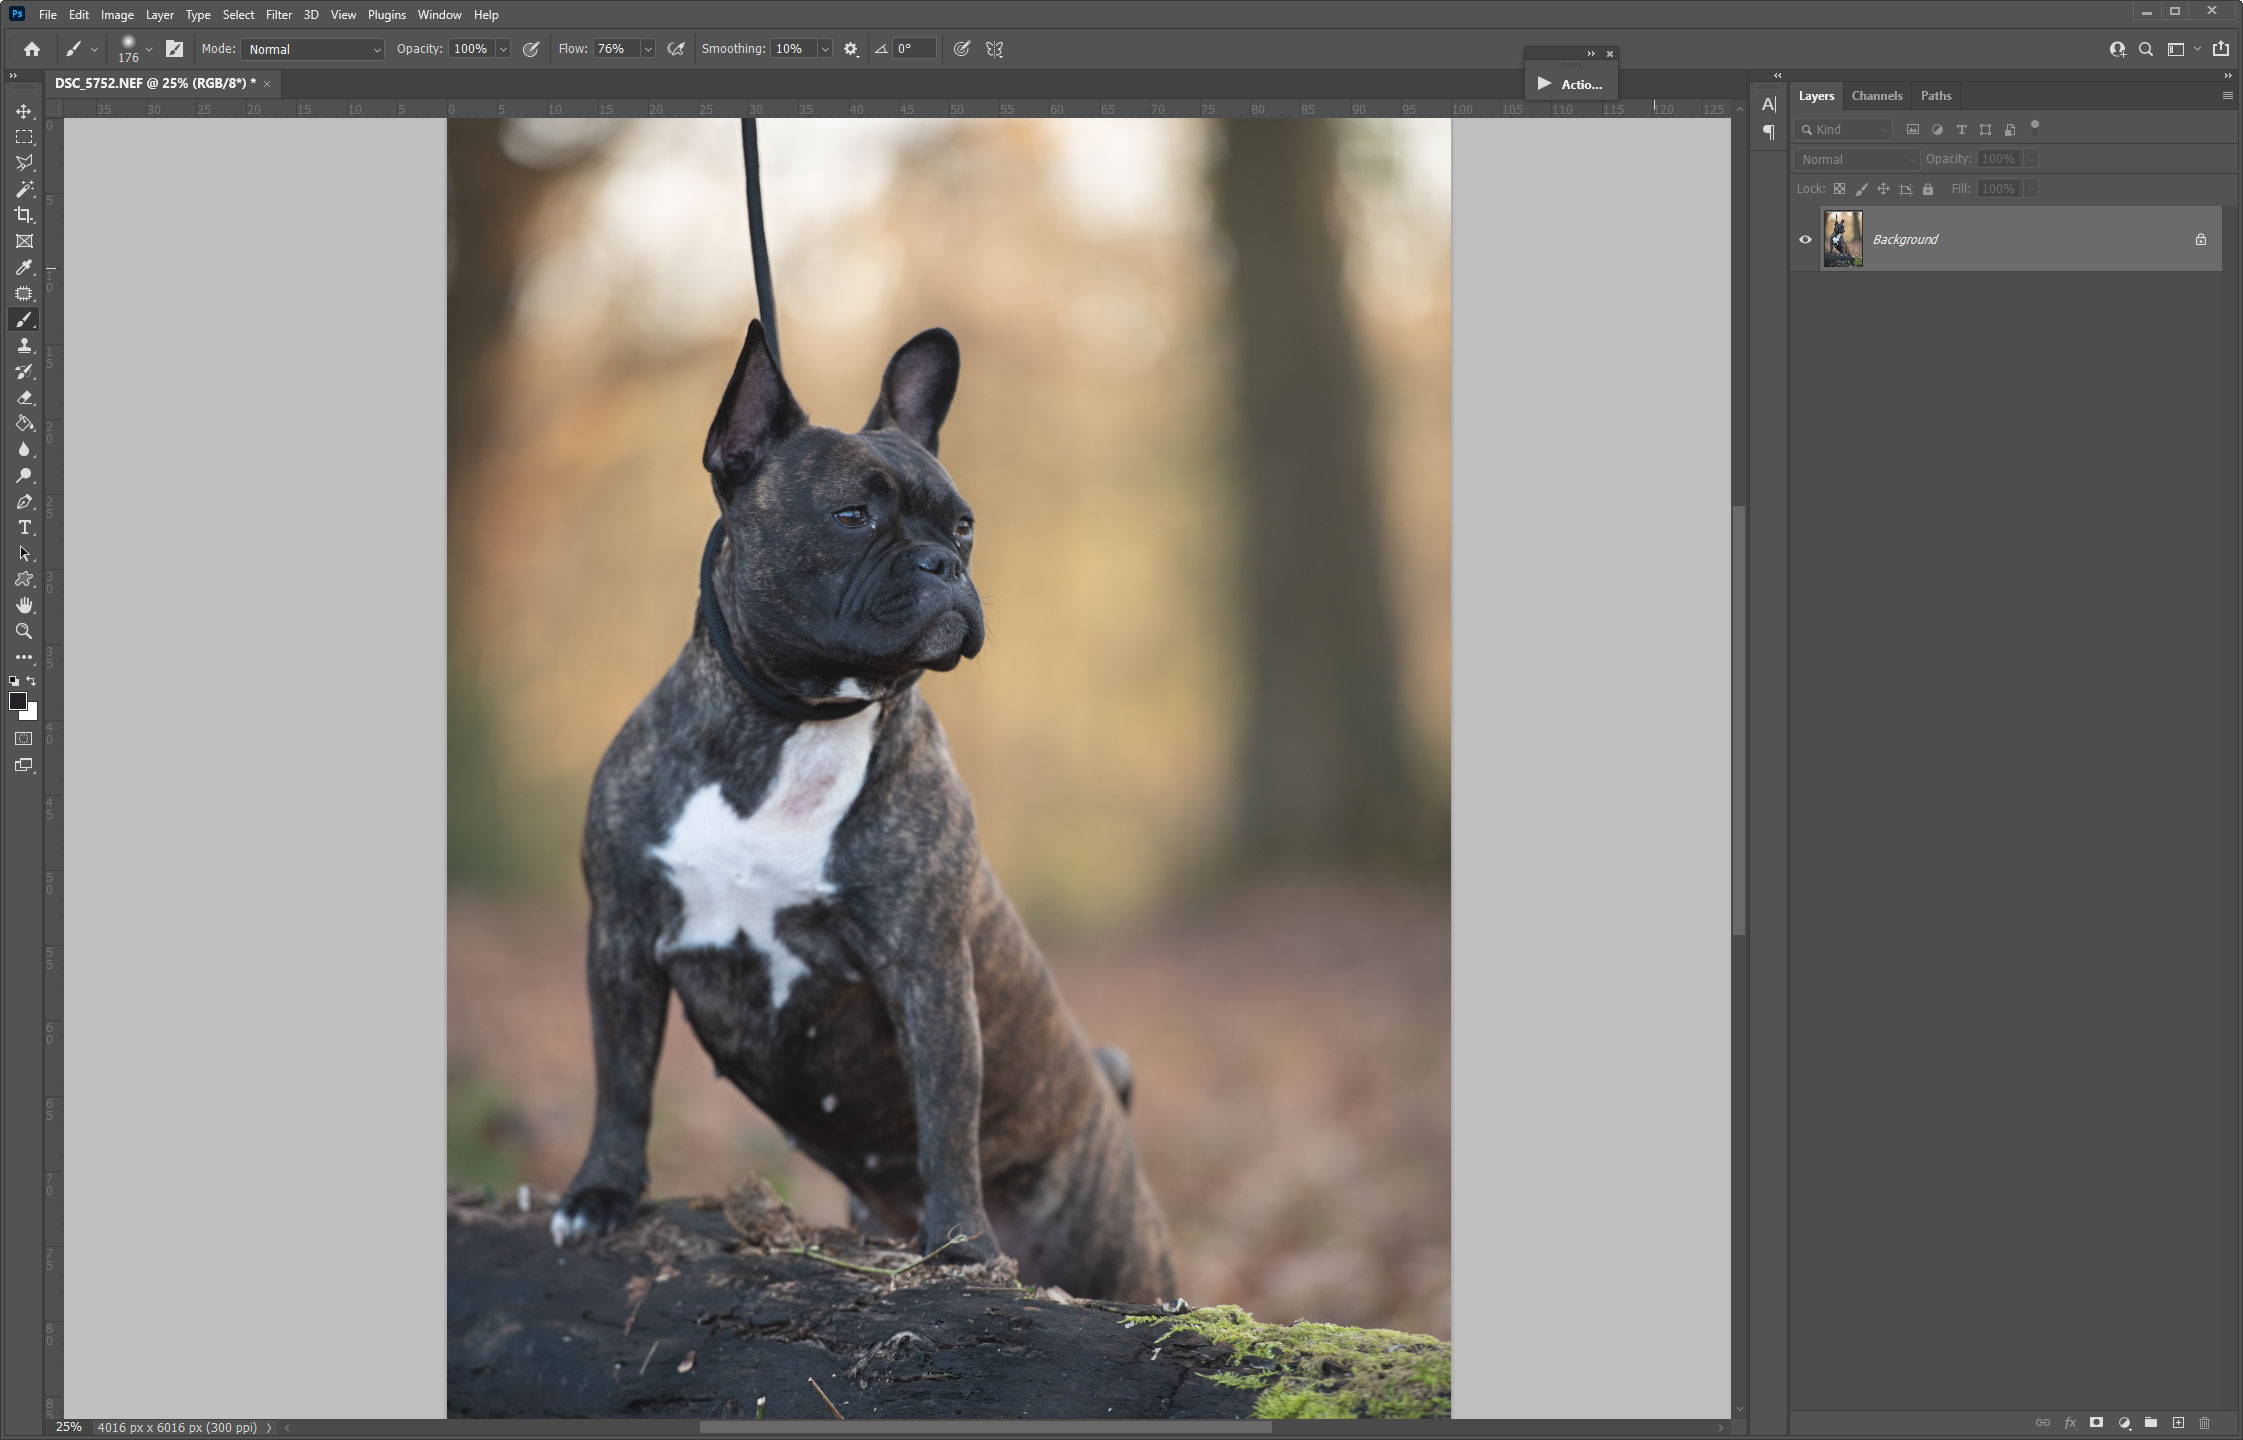Select the Zoom tool
The height and width of the screenshot is (1440, 2243).
click(24, 631)
